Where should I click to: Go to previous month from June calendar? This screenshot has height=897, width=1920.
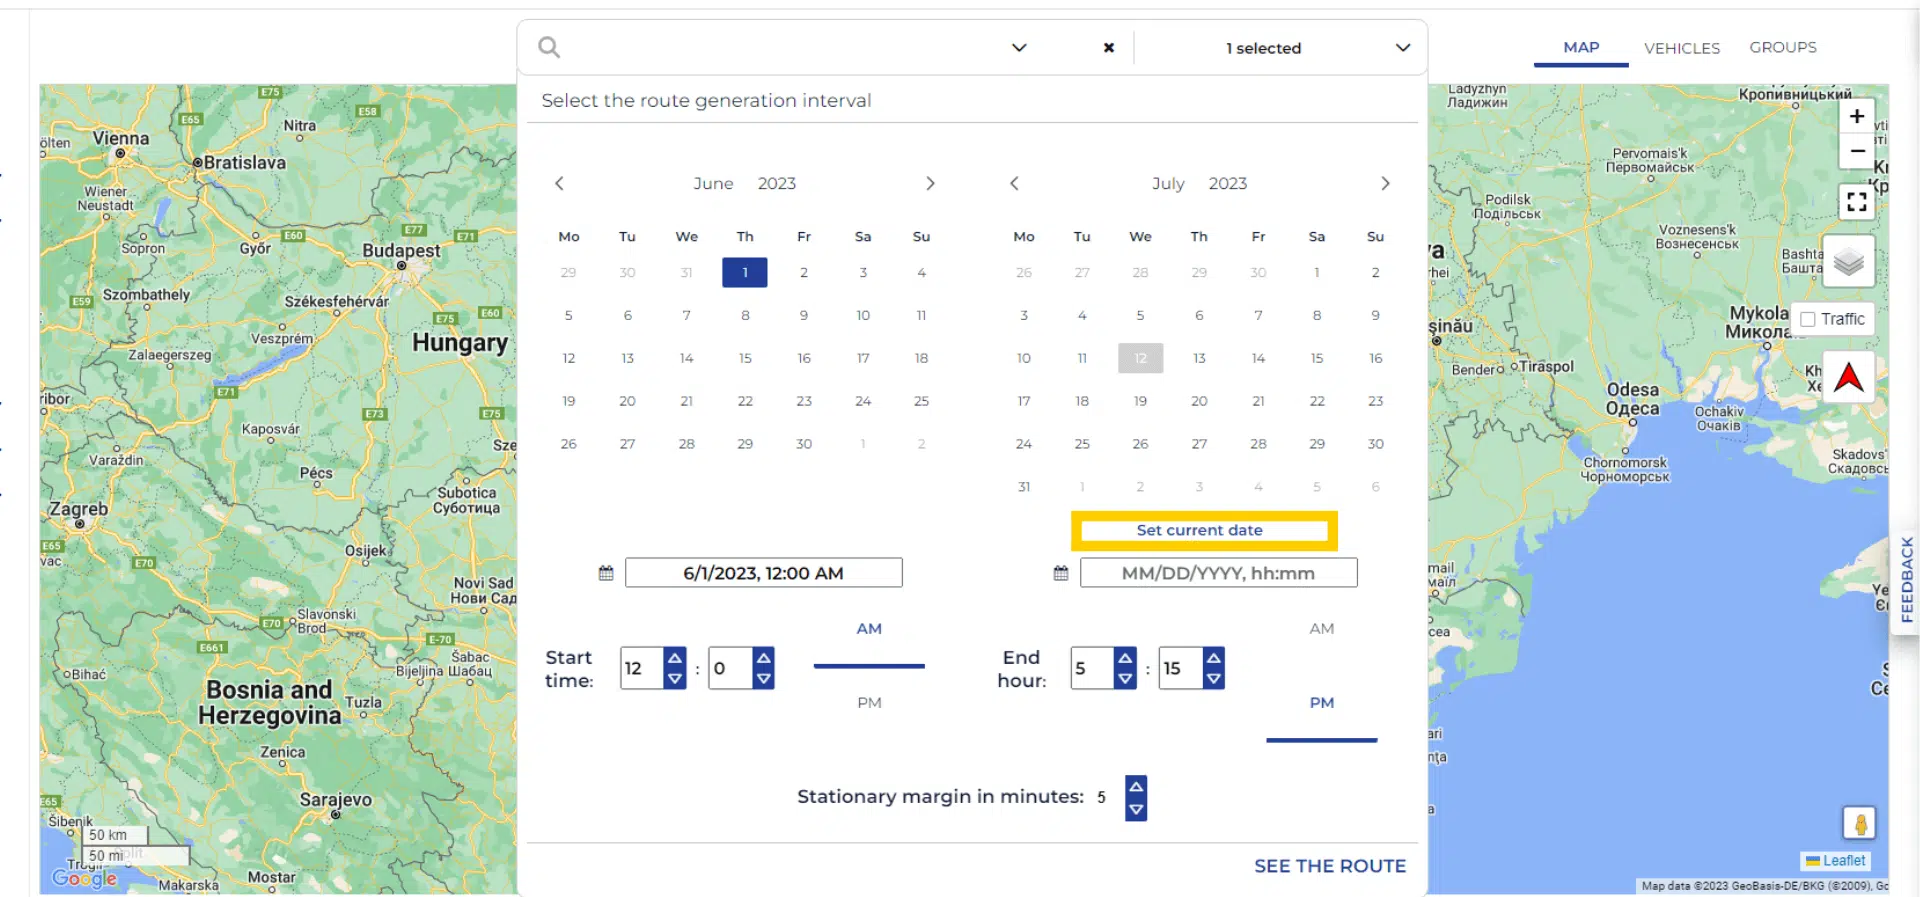click(x=559, y=183)
